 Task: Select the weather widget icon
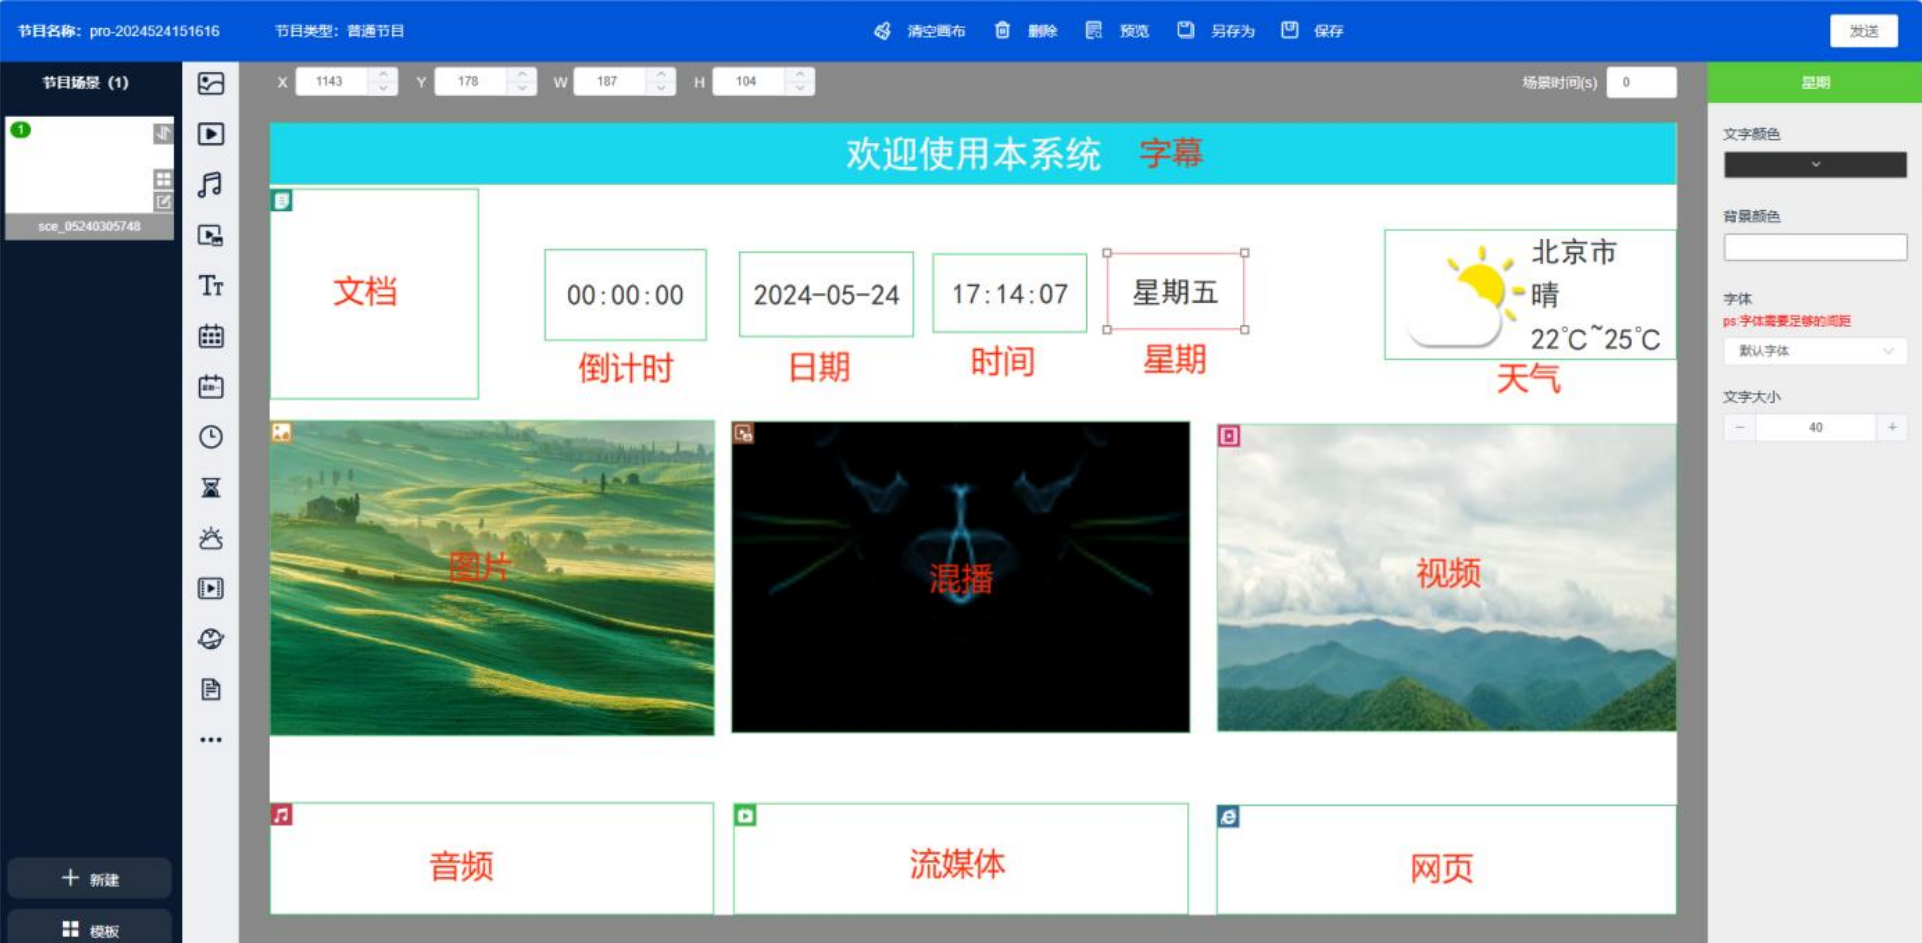coord(210,538)
